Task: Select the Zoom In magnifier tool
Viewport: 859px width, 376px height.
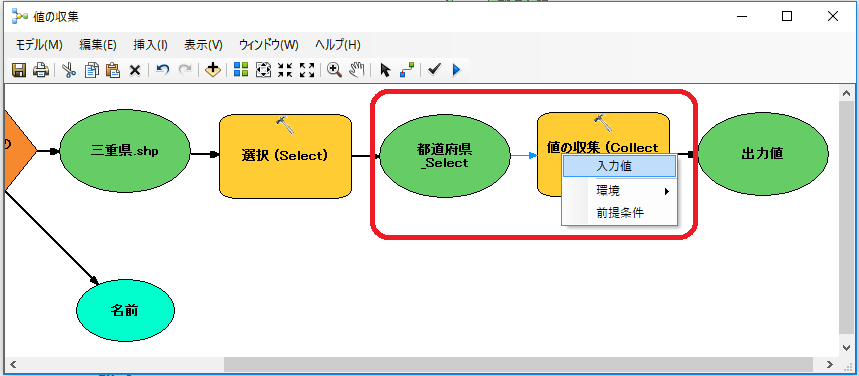Action: tap(334, 70)
